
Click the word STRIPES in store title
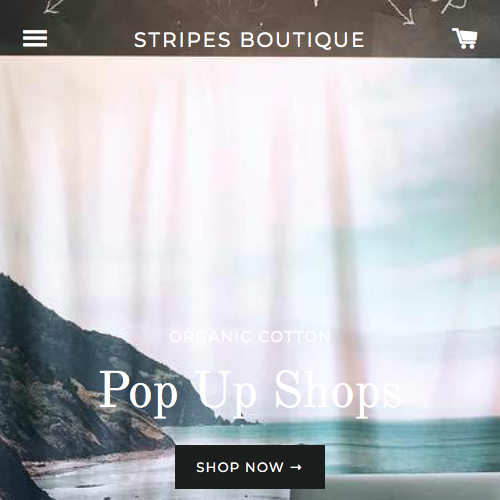point(182,40)
